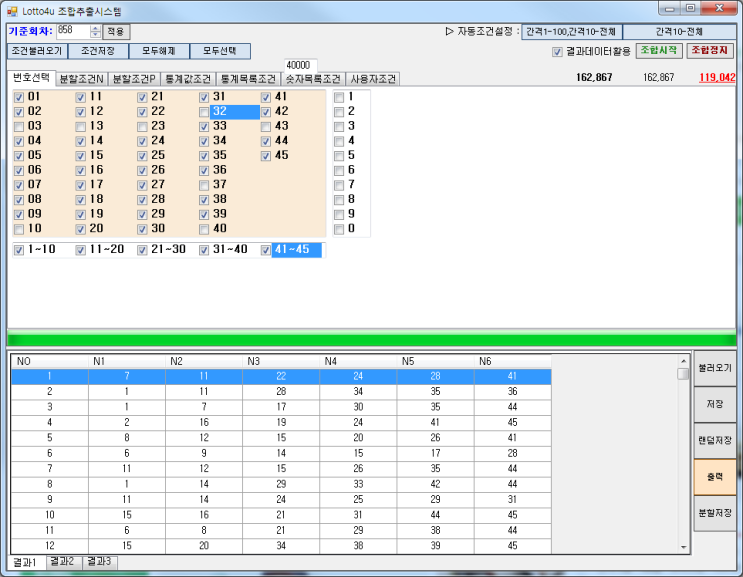
Task: Switch to the 통계값조건 tab
Action: click(x=188, y=79)
